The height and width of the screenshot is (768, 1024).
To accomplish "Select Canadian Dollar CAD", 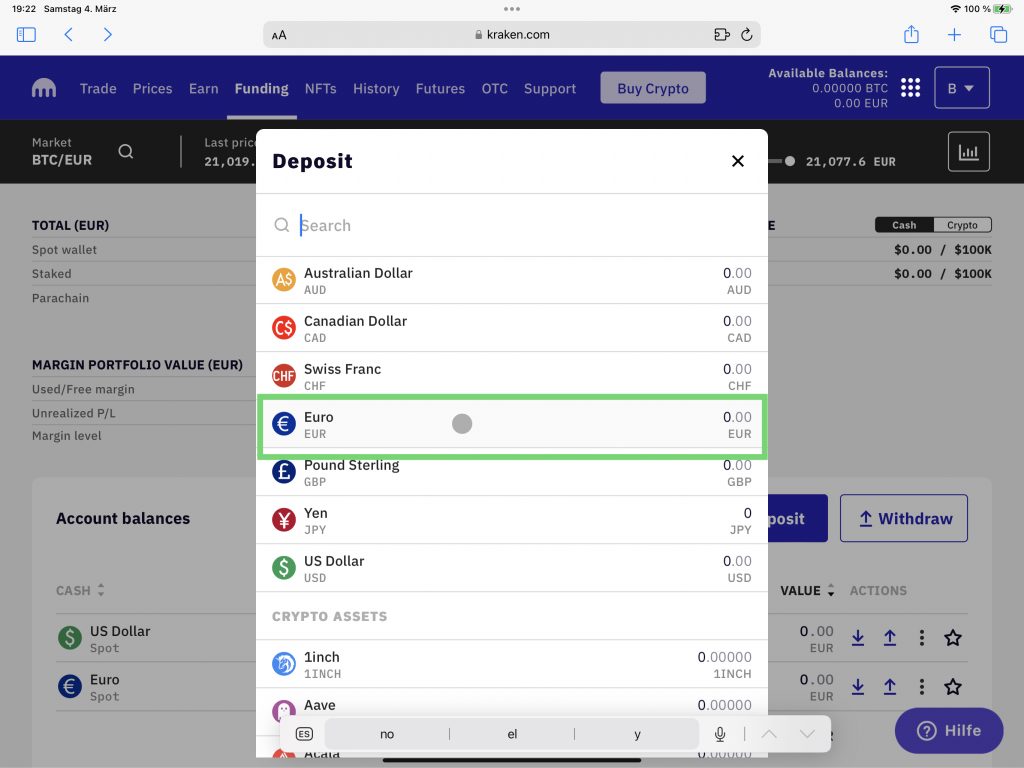I will click(512, 328).
